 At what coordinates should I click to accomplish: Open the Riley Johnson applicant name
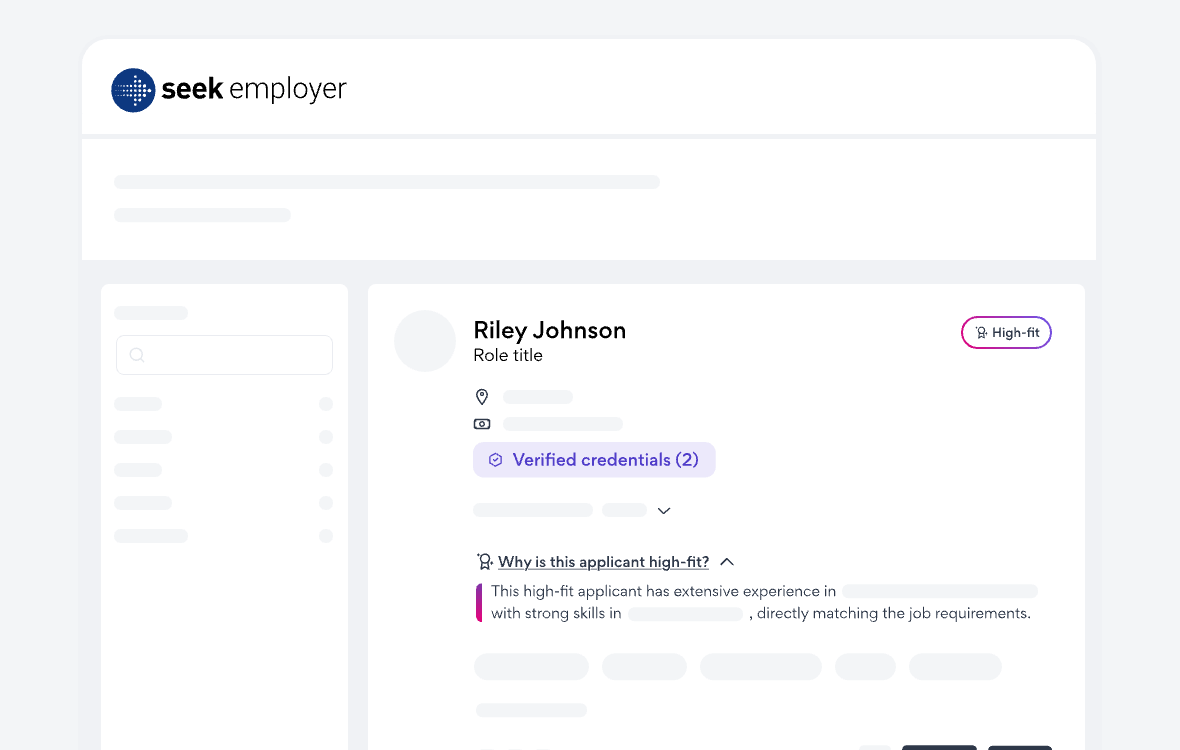549,330
